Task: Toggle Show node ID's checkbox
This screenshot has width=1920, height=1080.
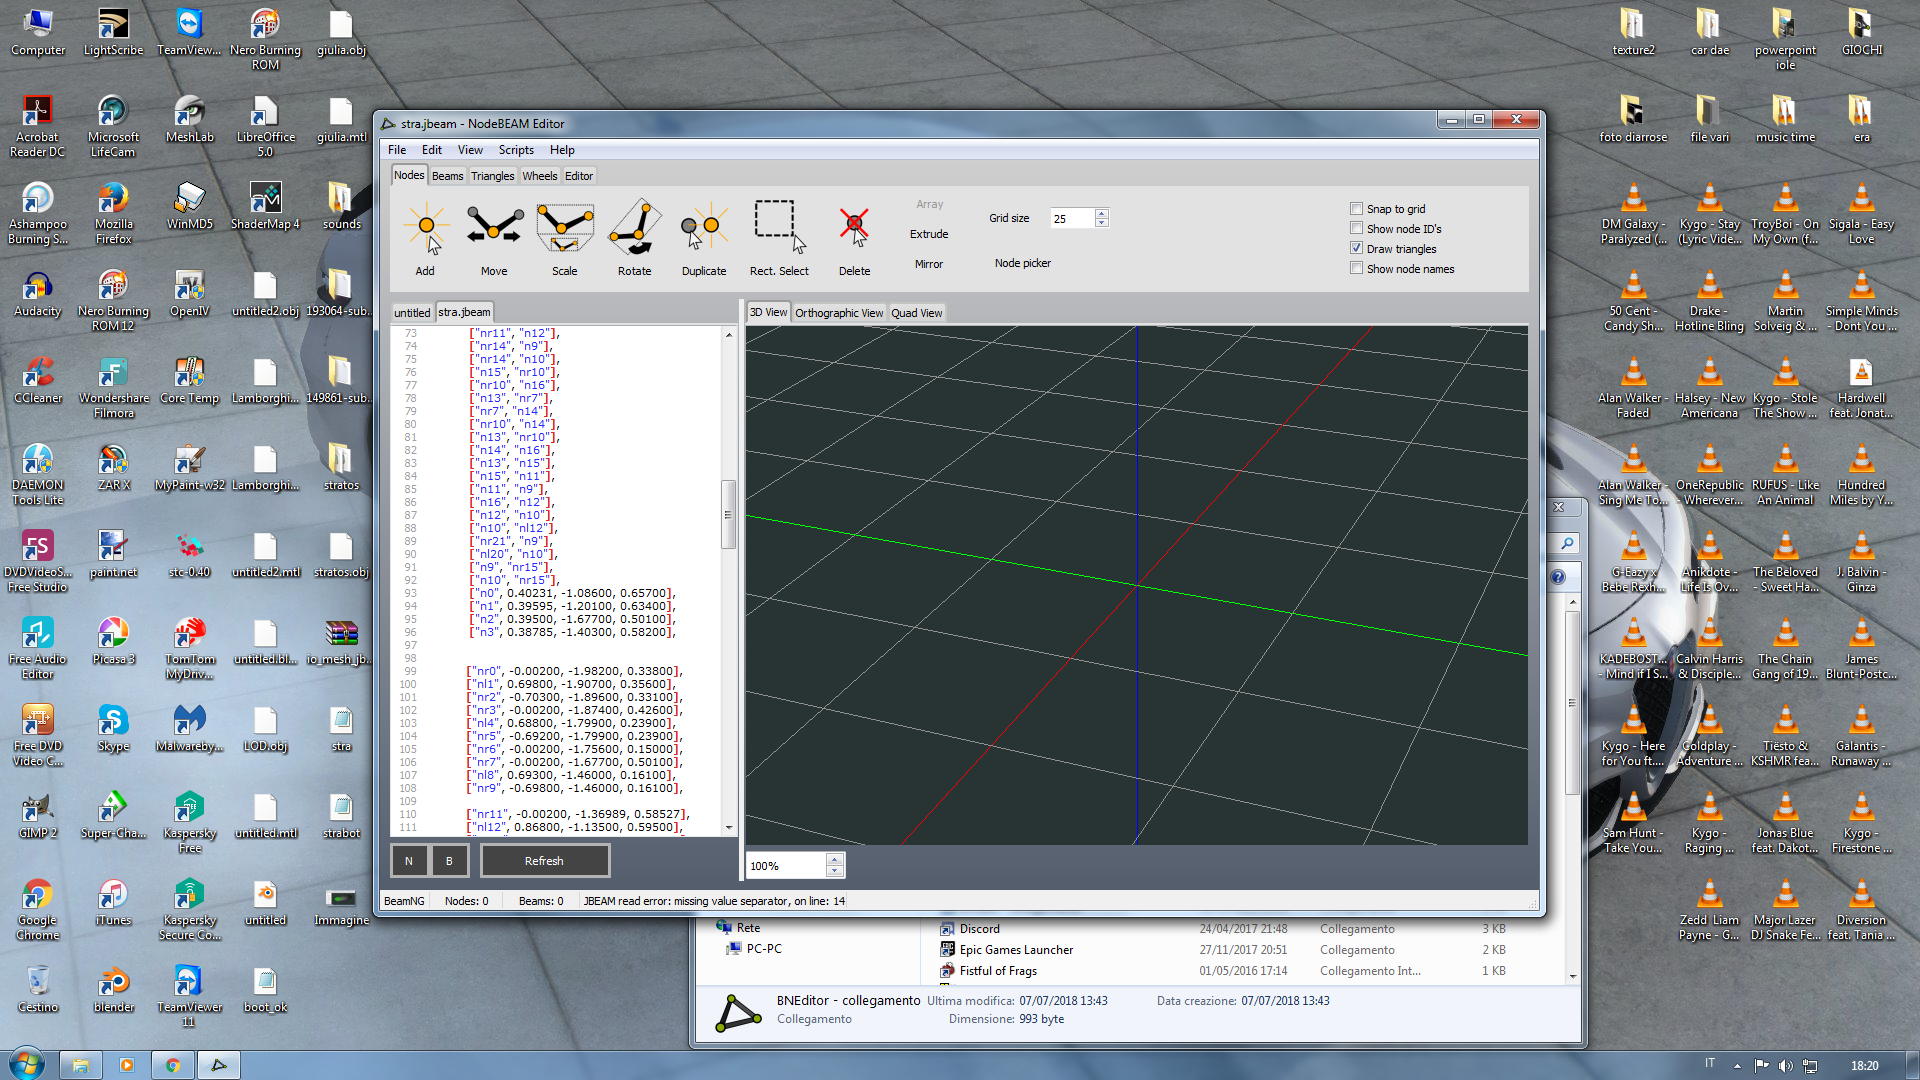Action: coord(1357,229)
